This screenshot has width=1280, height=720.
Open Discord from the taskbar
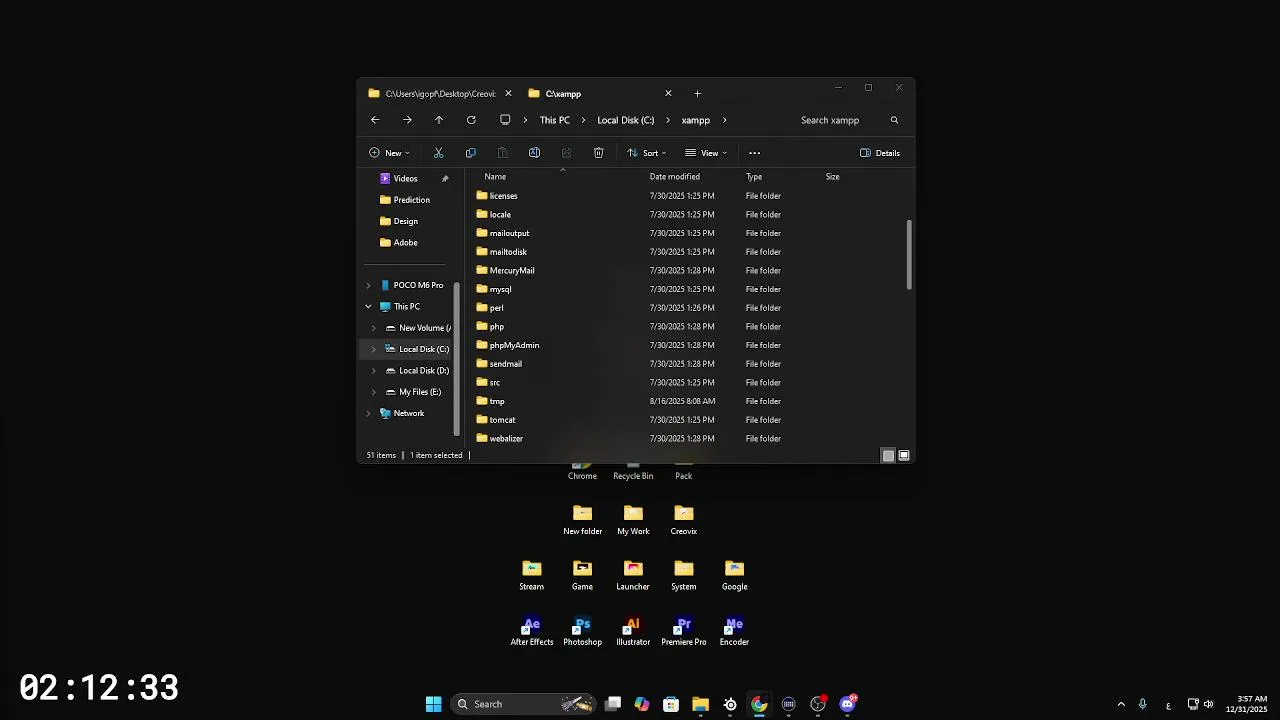pos(848,704)
